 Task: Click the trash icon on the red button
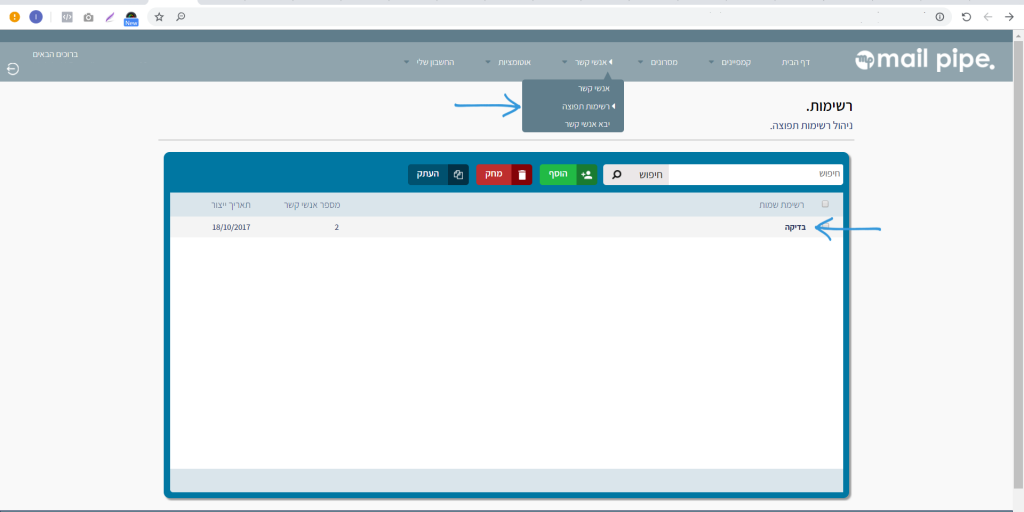[x=521, y=175]
